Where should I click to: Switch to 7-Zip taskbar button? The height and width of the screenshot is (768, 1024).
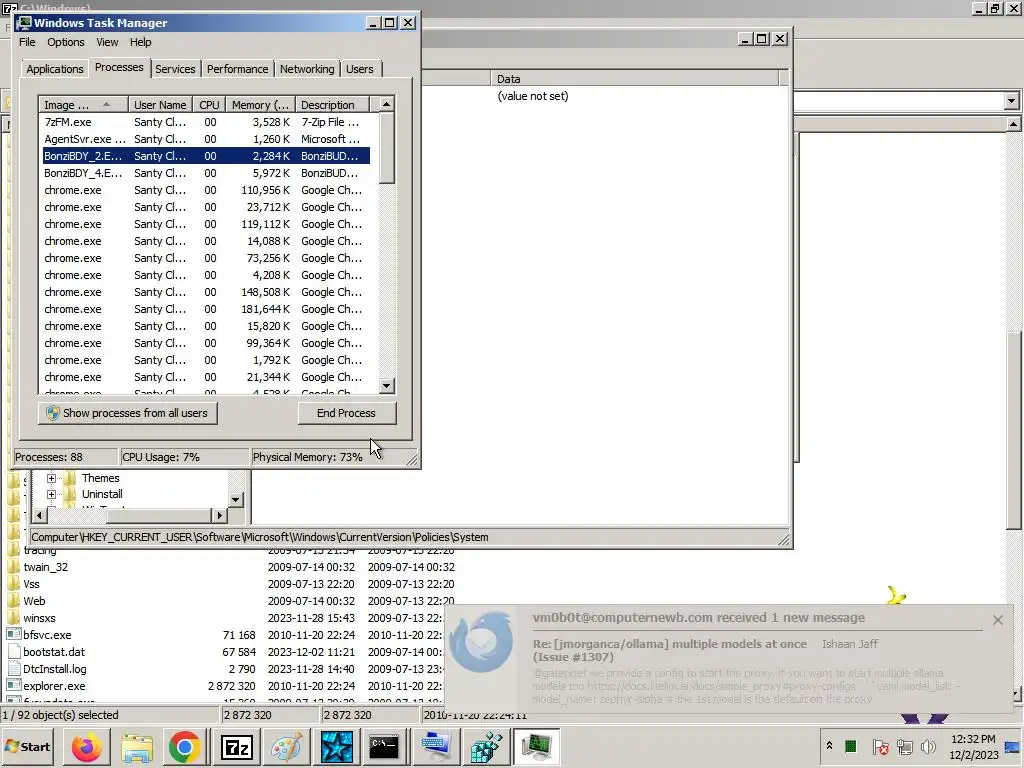tap(236, 747)
